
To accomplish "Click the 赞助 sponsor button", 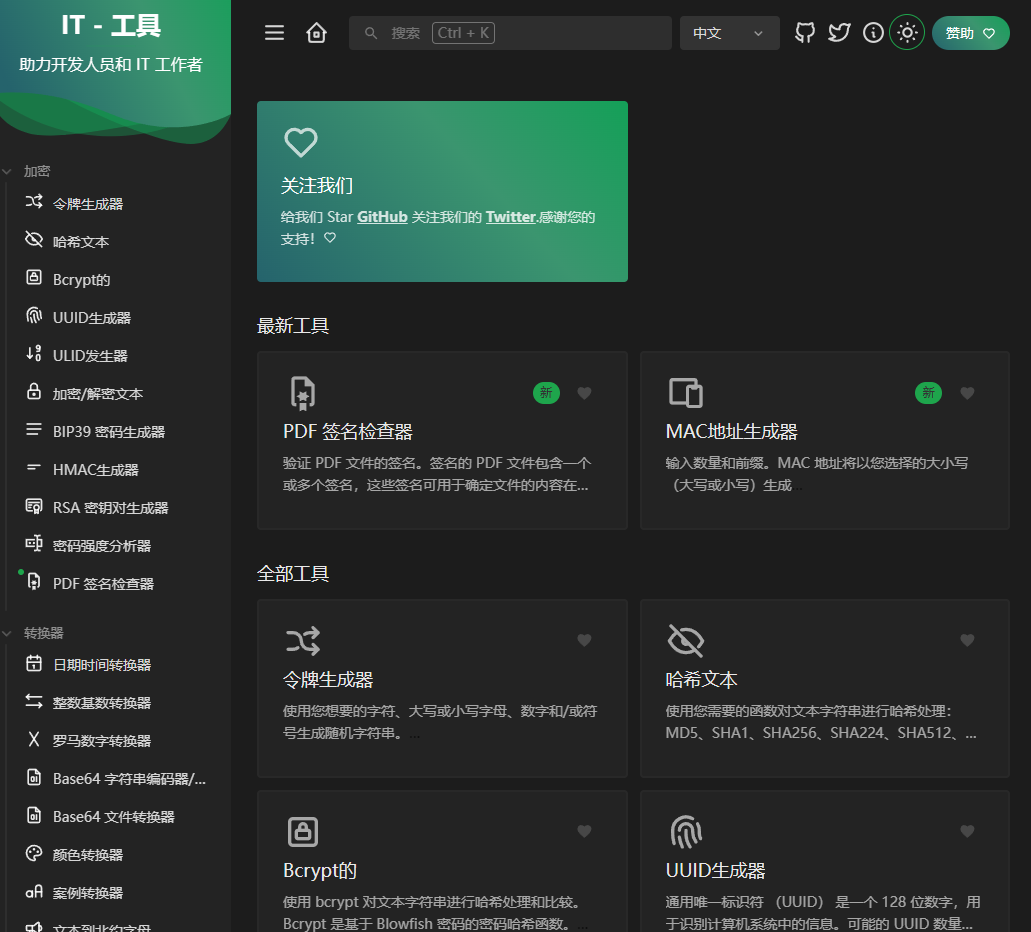I will point(970,33).
